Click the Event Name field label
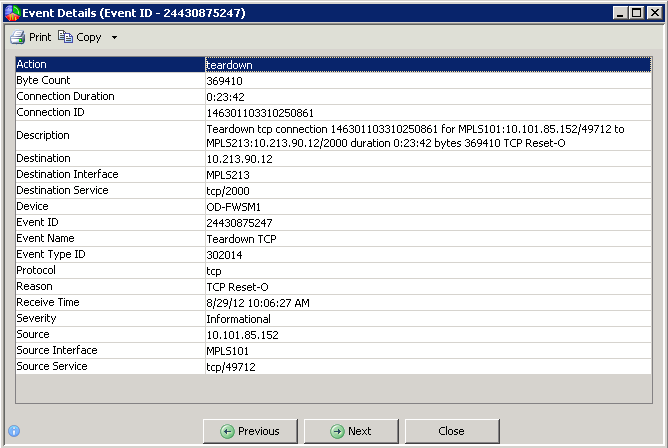This screenshot has height=448, width=668. point(46,238)
